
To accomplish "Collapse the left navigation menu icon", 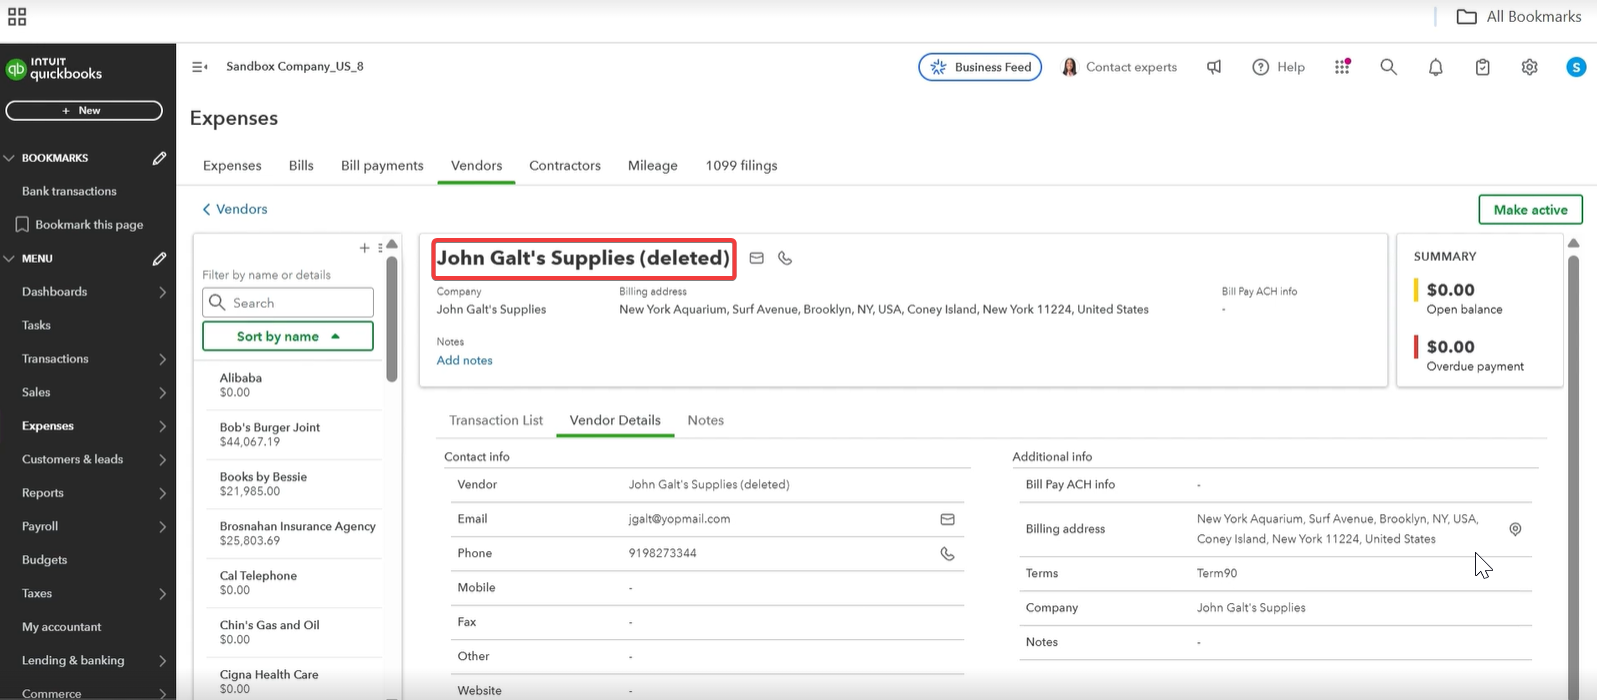I will [200, 67].
